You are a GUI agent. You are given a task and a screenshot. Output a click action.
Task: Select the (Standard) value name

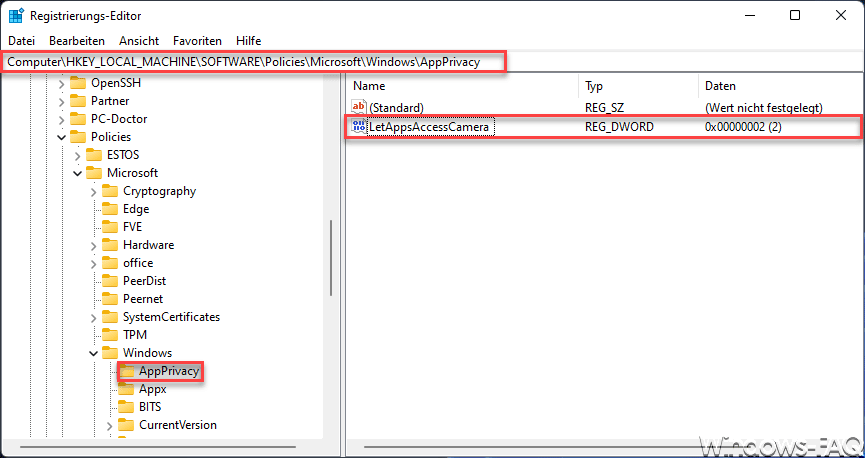(x=396, y=108)
